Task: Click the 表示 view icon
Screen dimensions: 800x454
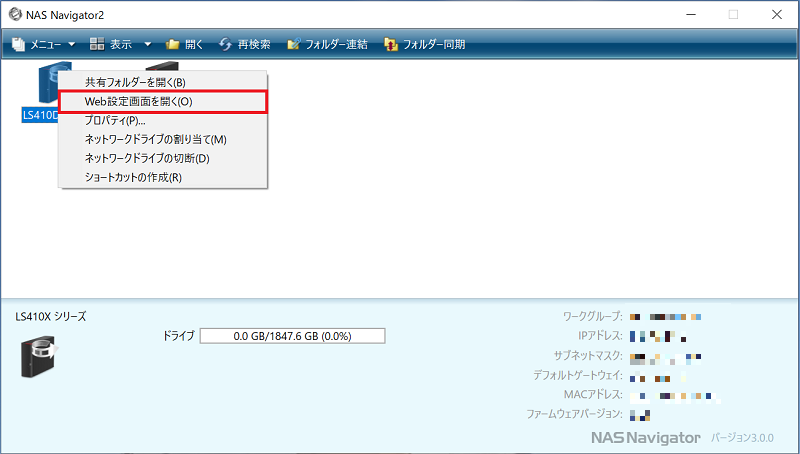Action: click(97, 44)
